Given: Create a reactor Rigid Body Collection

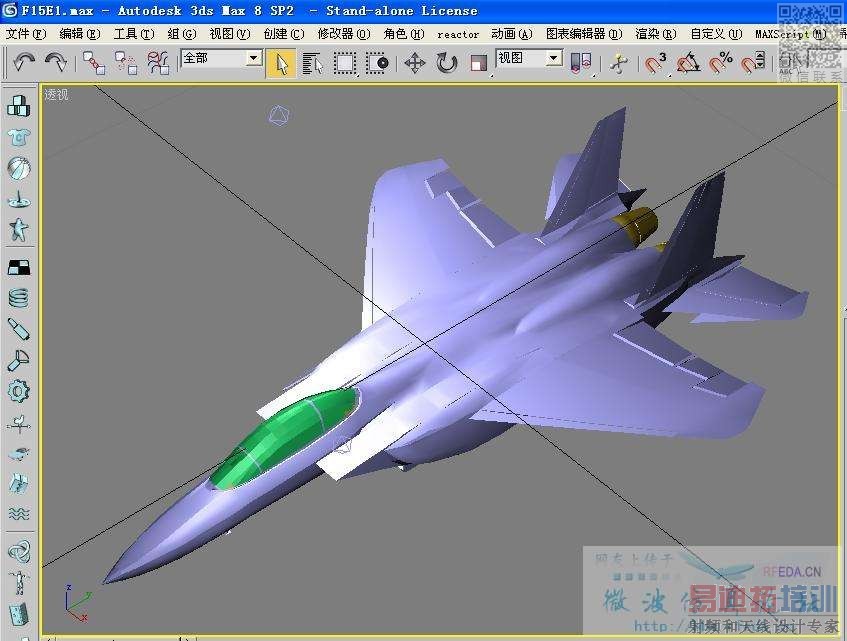Looking at the screenshot, I should pyautogui.click(x=18, y=106).
